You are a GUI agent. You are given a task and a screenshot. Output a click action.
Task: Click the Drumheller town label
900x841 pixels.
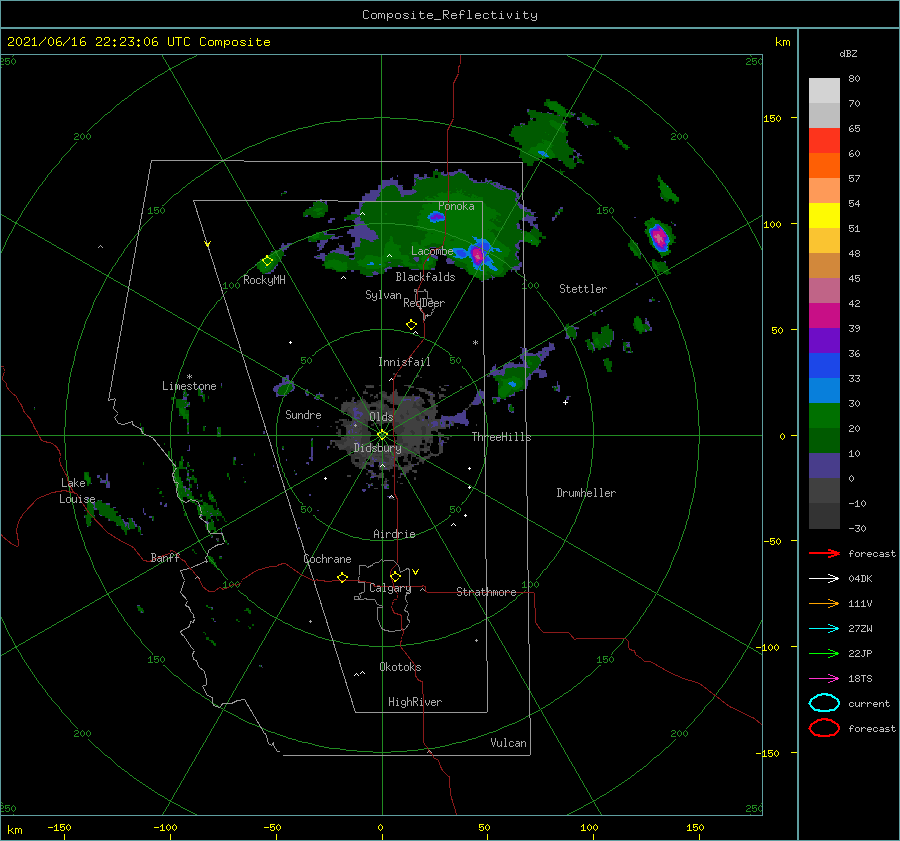pyautogui.click(x=586, y=493)
